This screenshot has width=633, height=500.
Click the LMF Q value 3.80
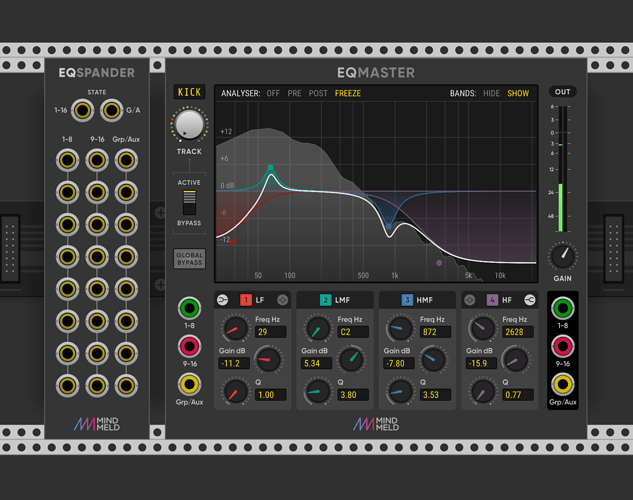(x=353, y=395)
